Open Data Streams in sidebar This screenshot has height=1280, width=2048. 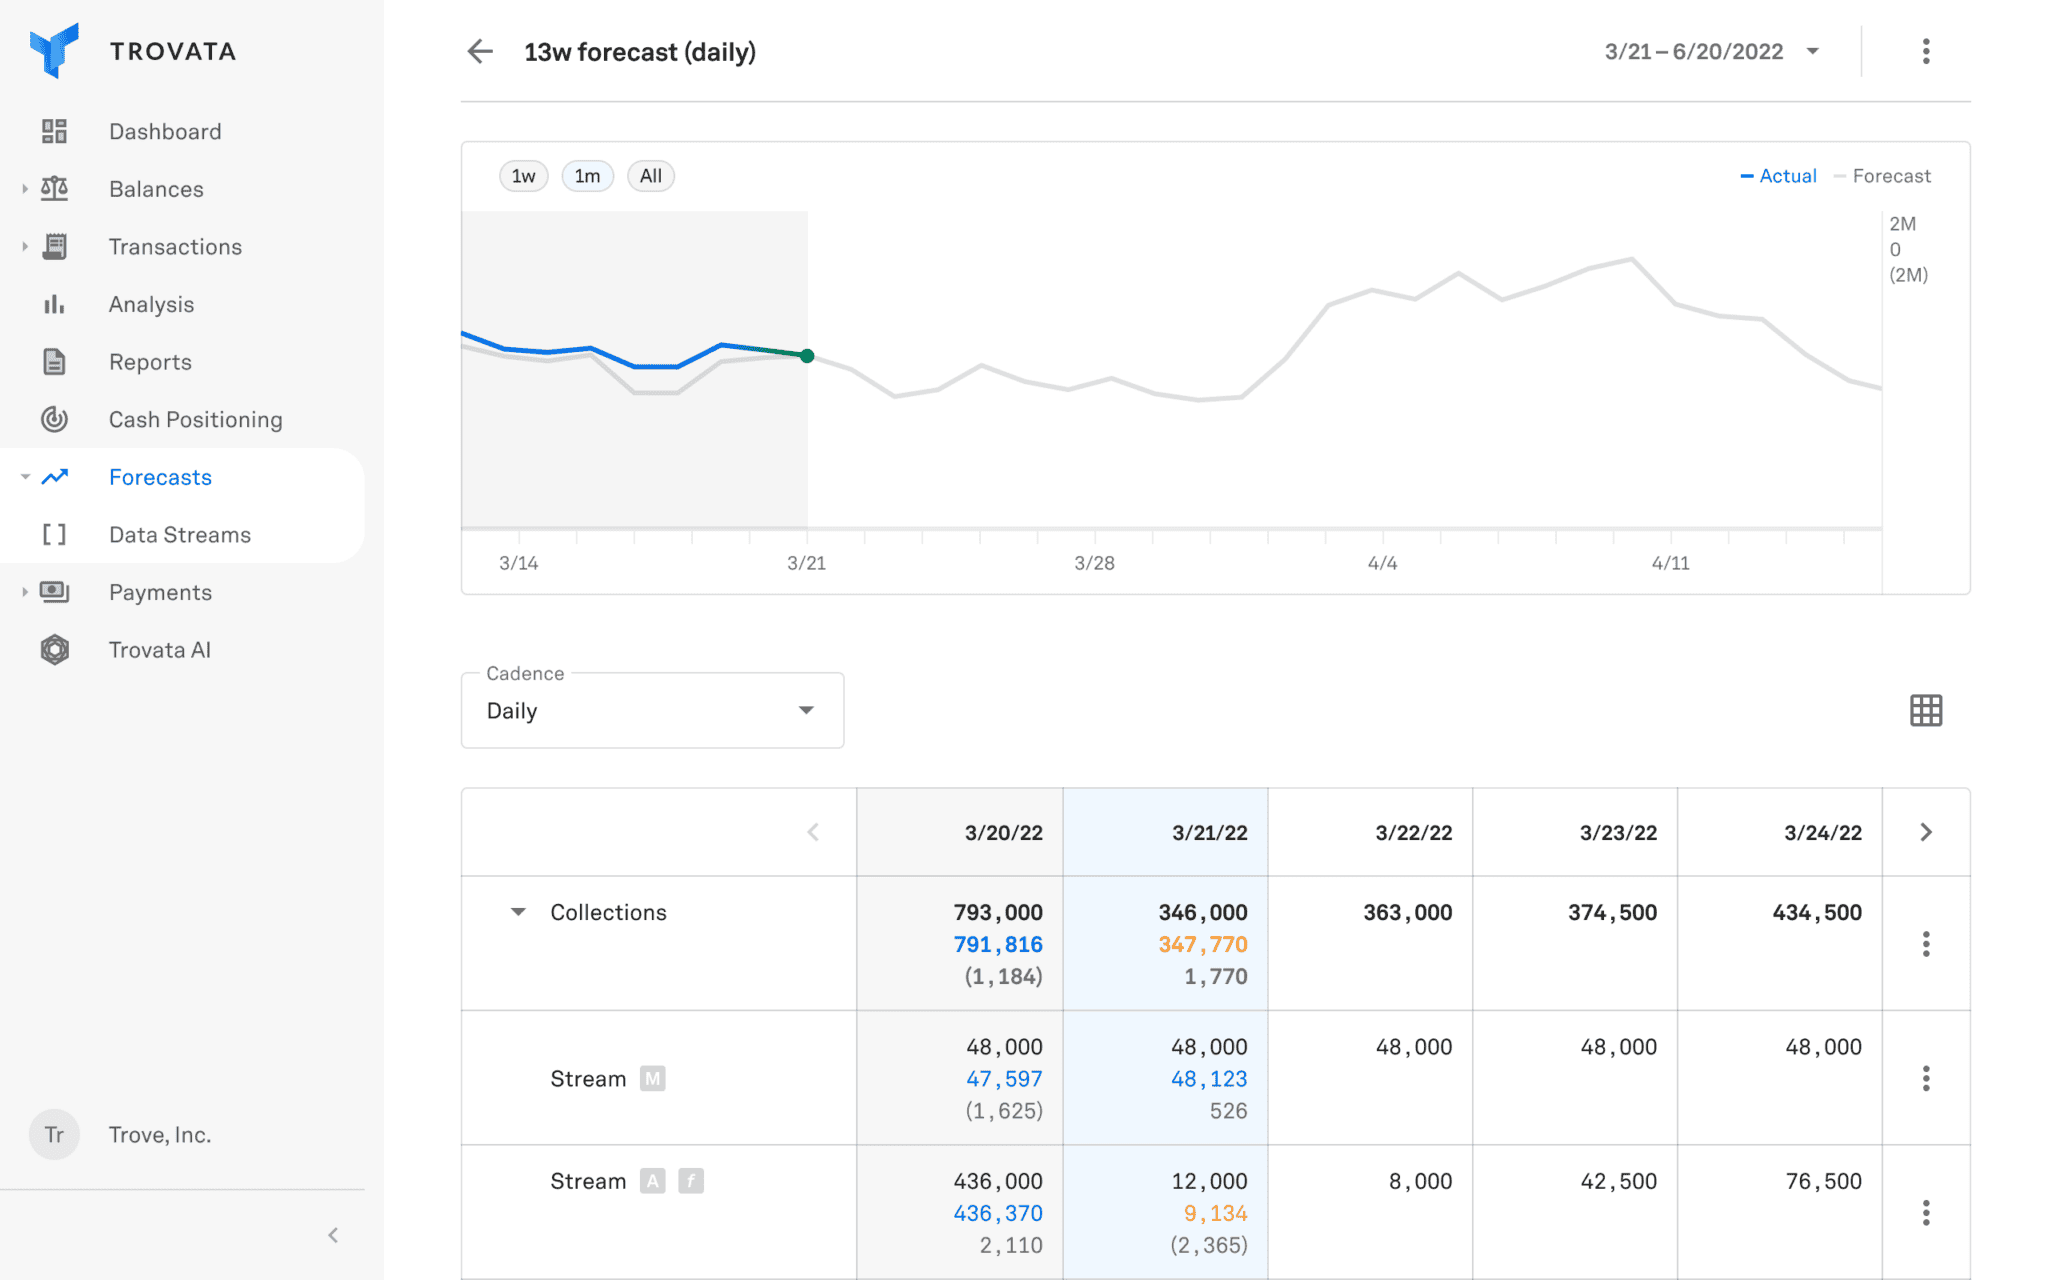point(180,535)
